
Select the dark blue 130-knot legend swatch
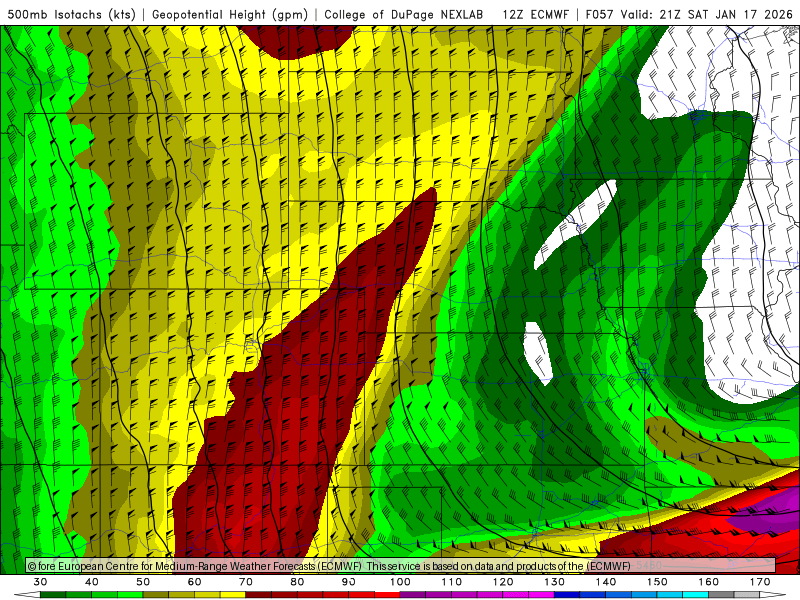tap(566, 595)
